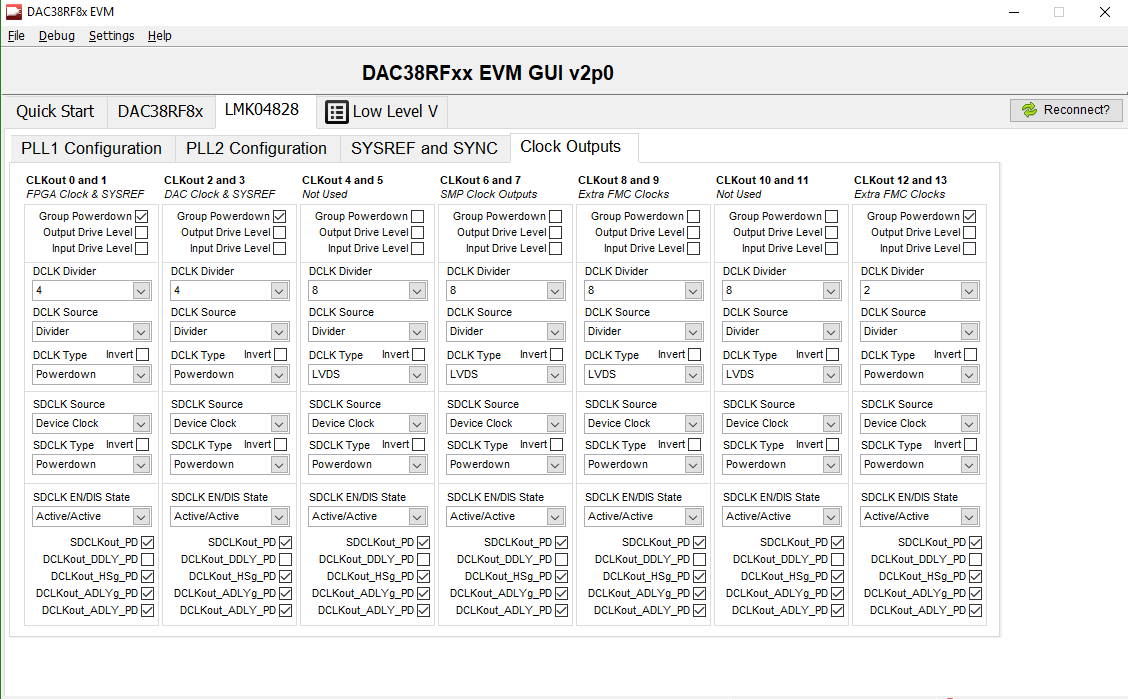Image resolution: width=1128 pixels, height=699 pixels.
Task: Uncheck Group Powerdown for CLKout 12 and 13
Action: point(970,216)
